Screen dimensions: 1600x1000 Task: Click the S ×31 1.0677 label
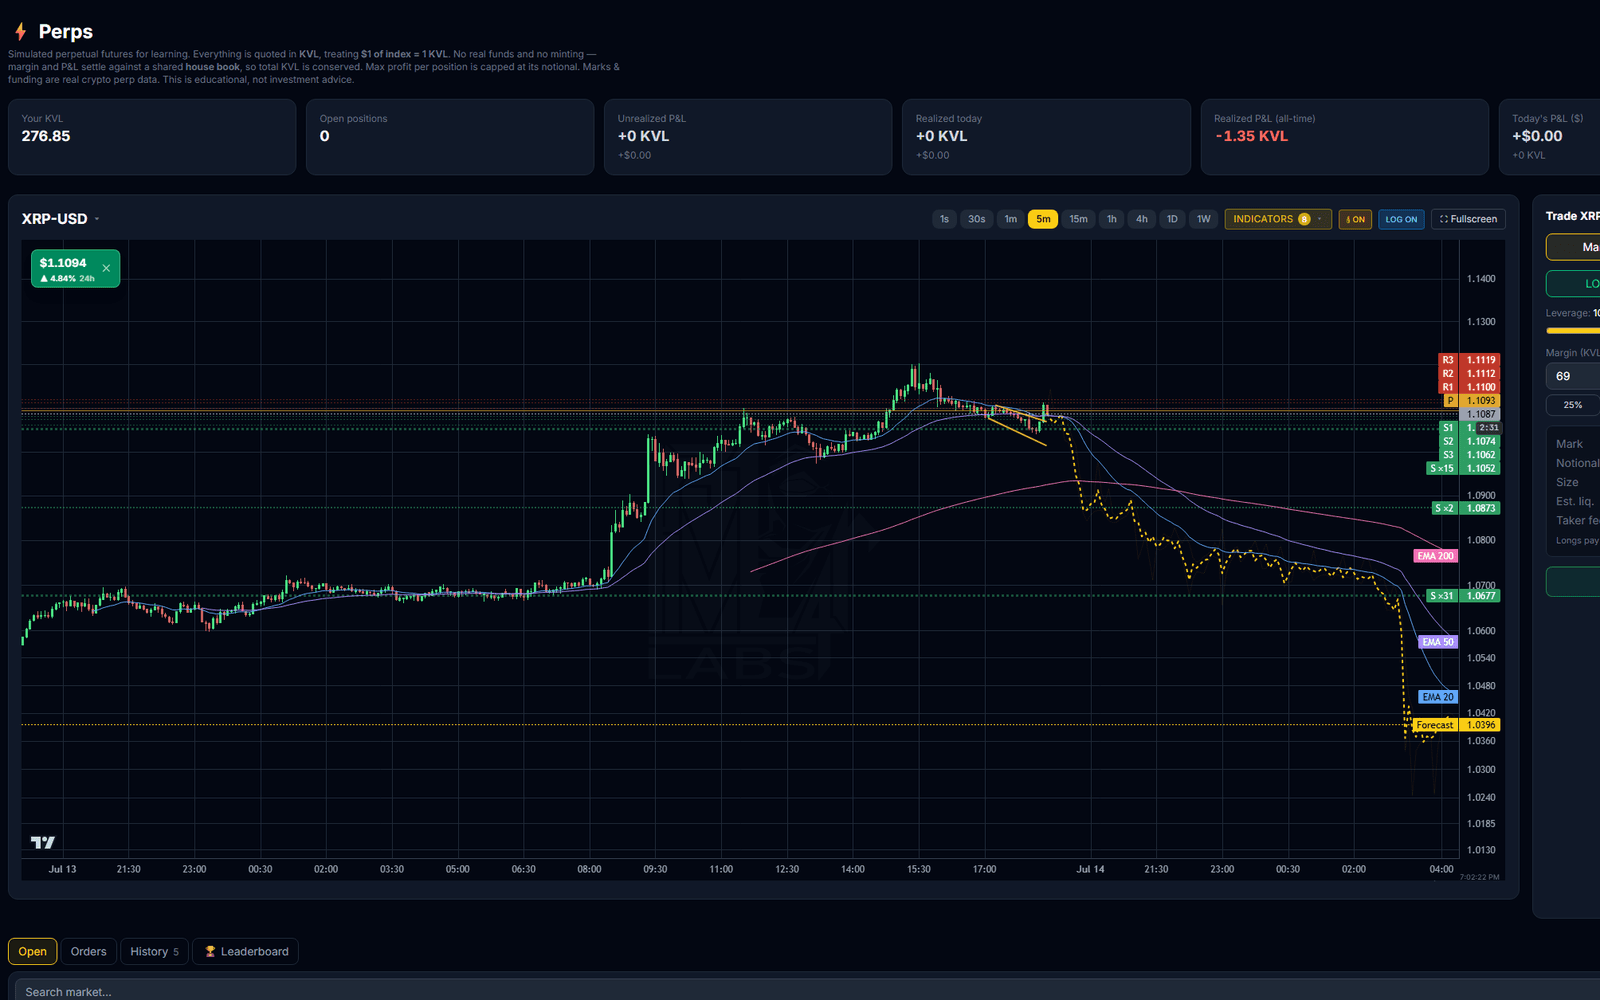(x=1463, y=596)
